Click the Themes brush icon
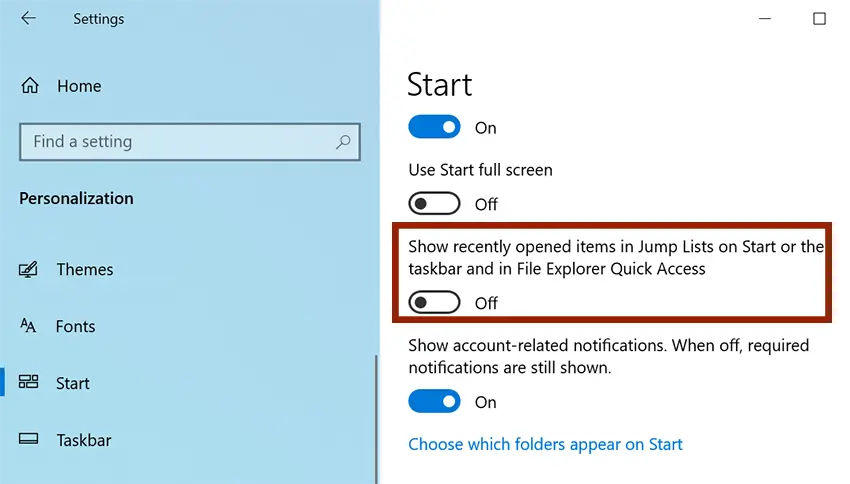The height and width of the screenshot is (484, 850). pos(28,269)
